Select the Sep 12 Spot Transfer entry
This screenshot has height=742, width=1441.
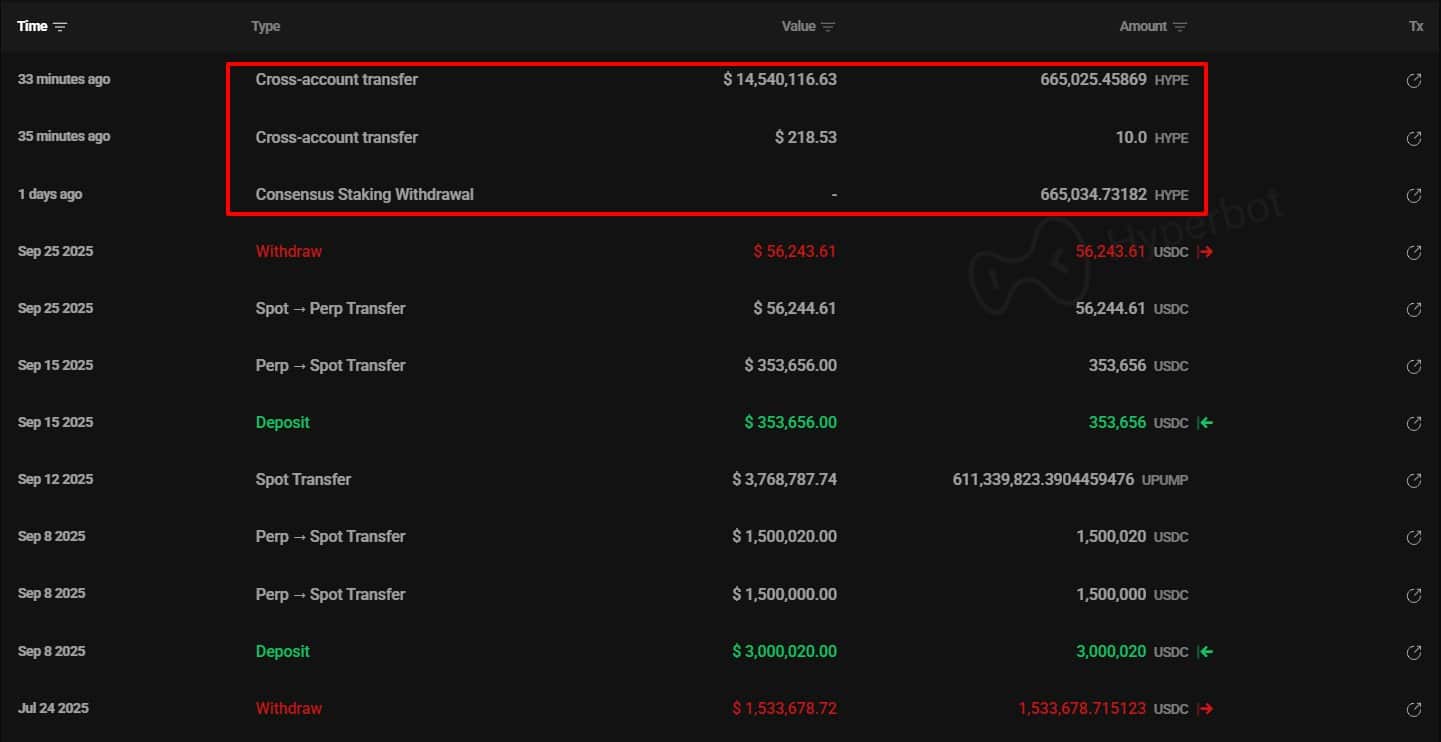pos(304,480)
